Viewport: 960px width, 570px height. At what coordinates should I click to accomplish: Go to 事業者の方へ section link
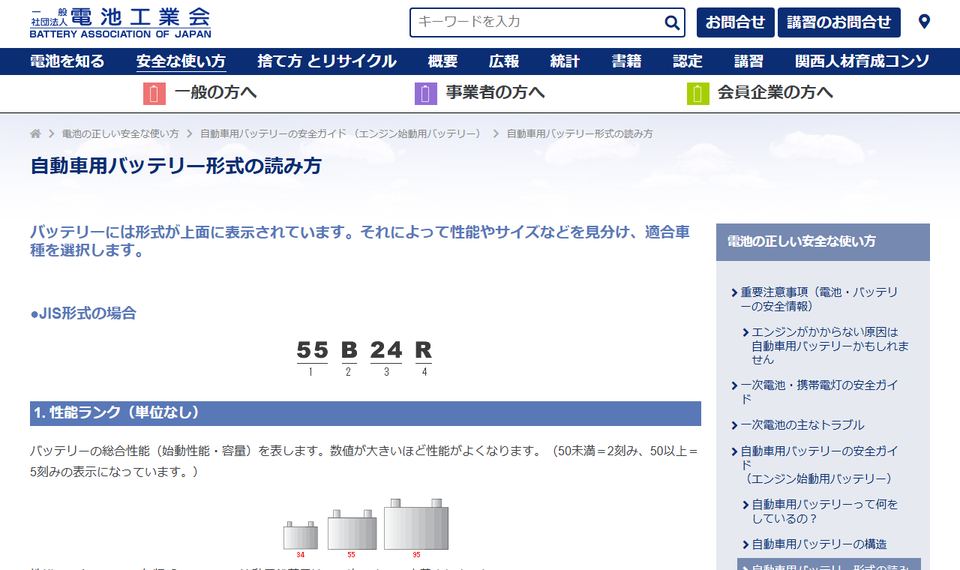click(x=495, y=92)
